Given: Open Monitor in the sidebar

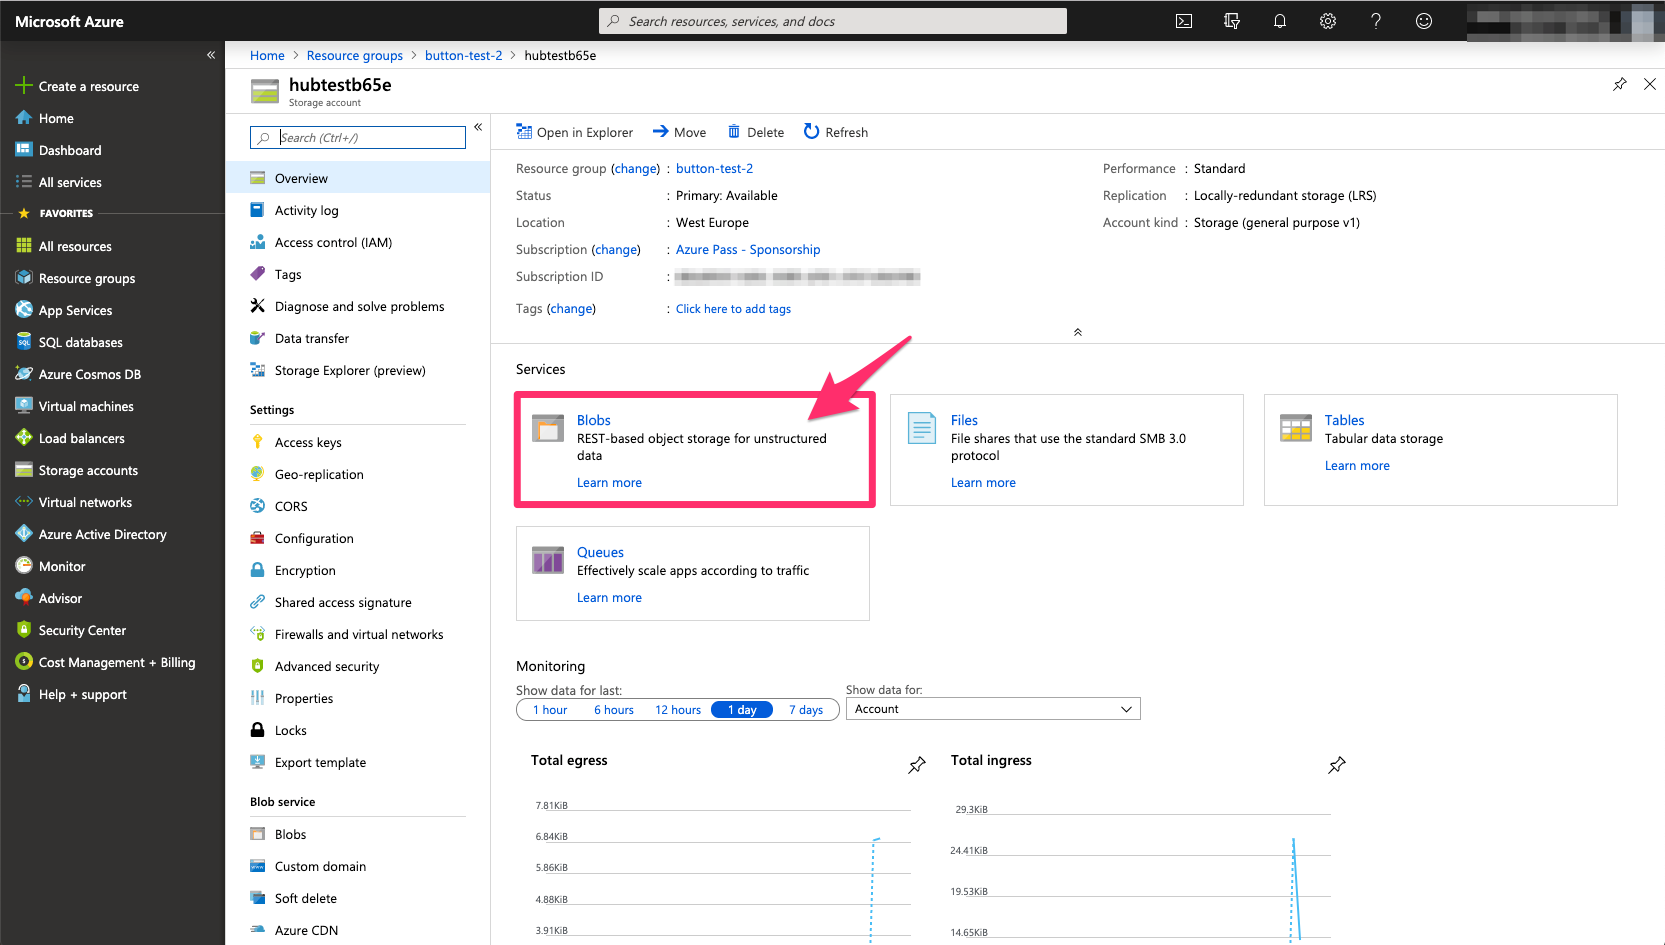Looking at the screenshot, I should 62,566.
